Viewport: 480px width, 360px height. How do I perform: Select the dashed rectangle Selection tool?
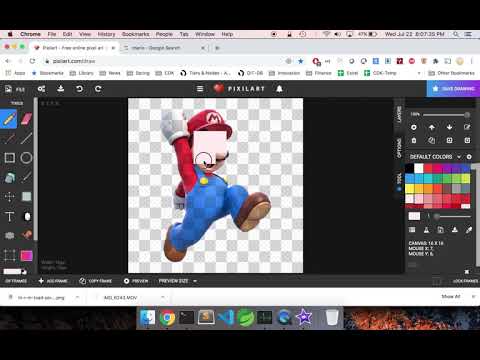point(9,256)
